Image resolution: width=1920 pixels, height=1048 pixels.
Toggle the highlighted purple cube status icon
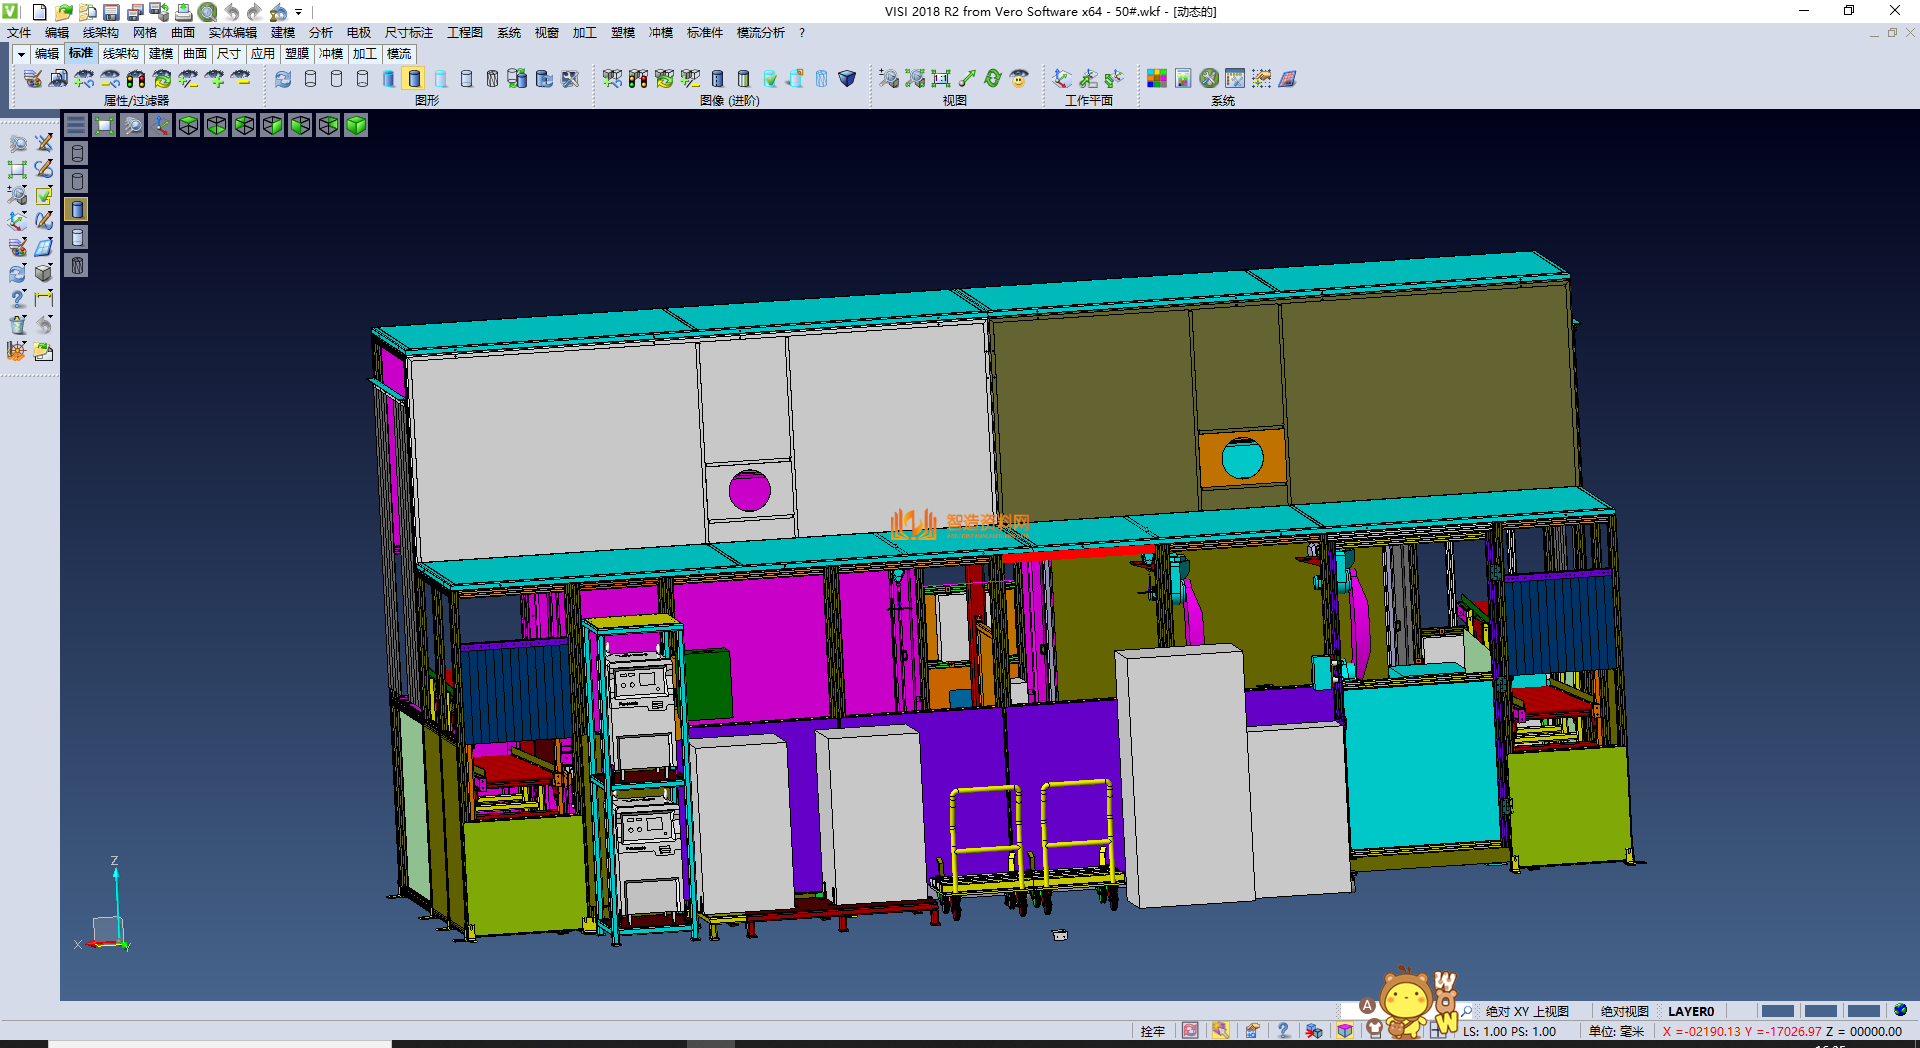click(x=1345, y=1031)
